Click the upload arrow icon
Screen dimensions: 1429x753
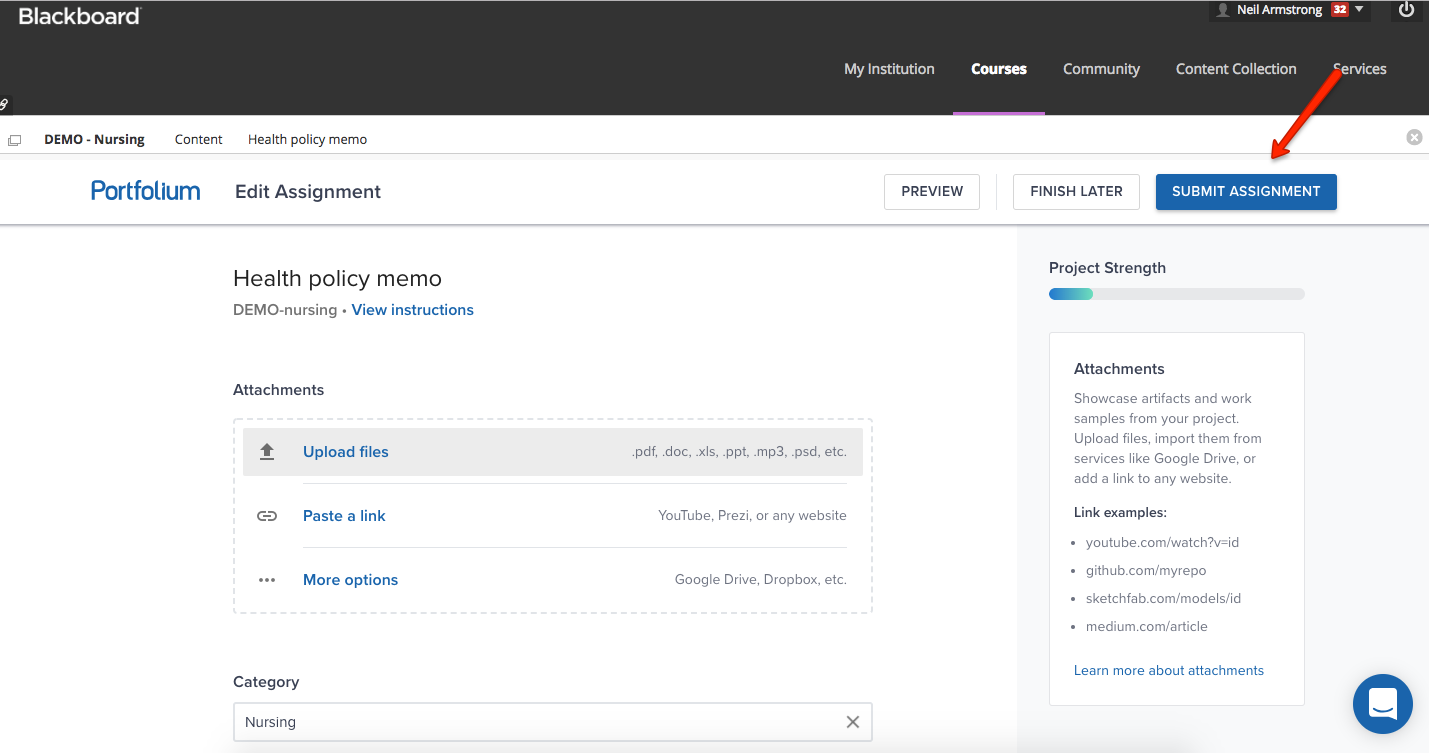[x=267, y=452]
